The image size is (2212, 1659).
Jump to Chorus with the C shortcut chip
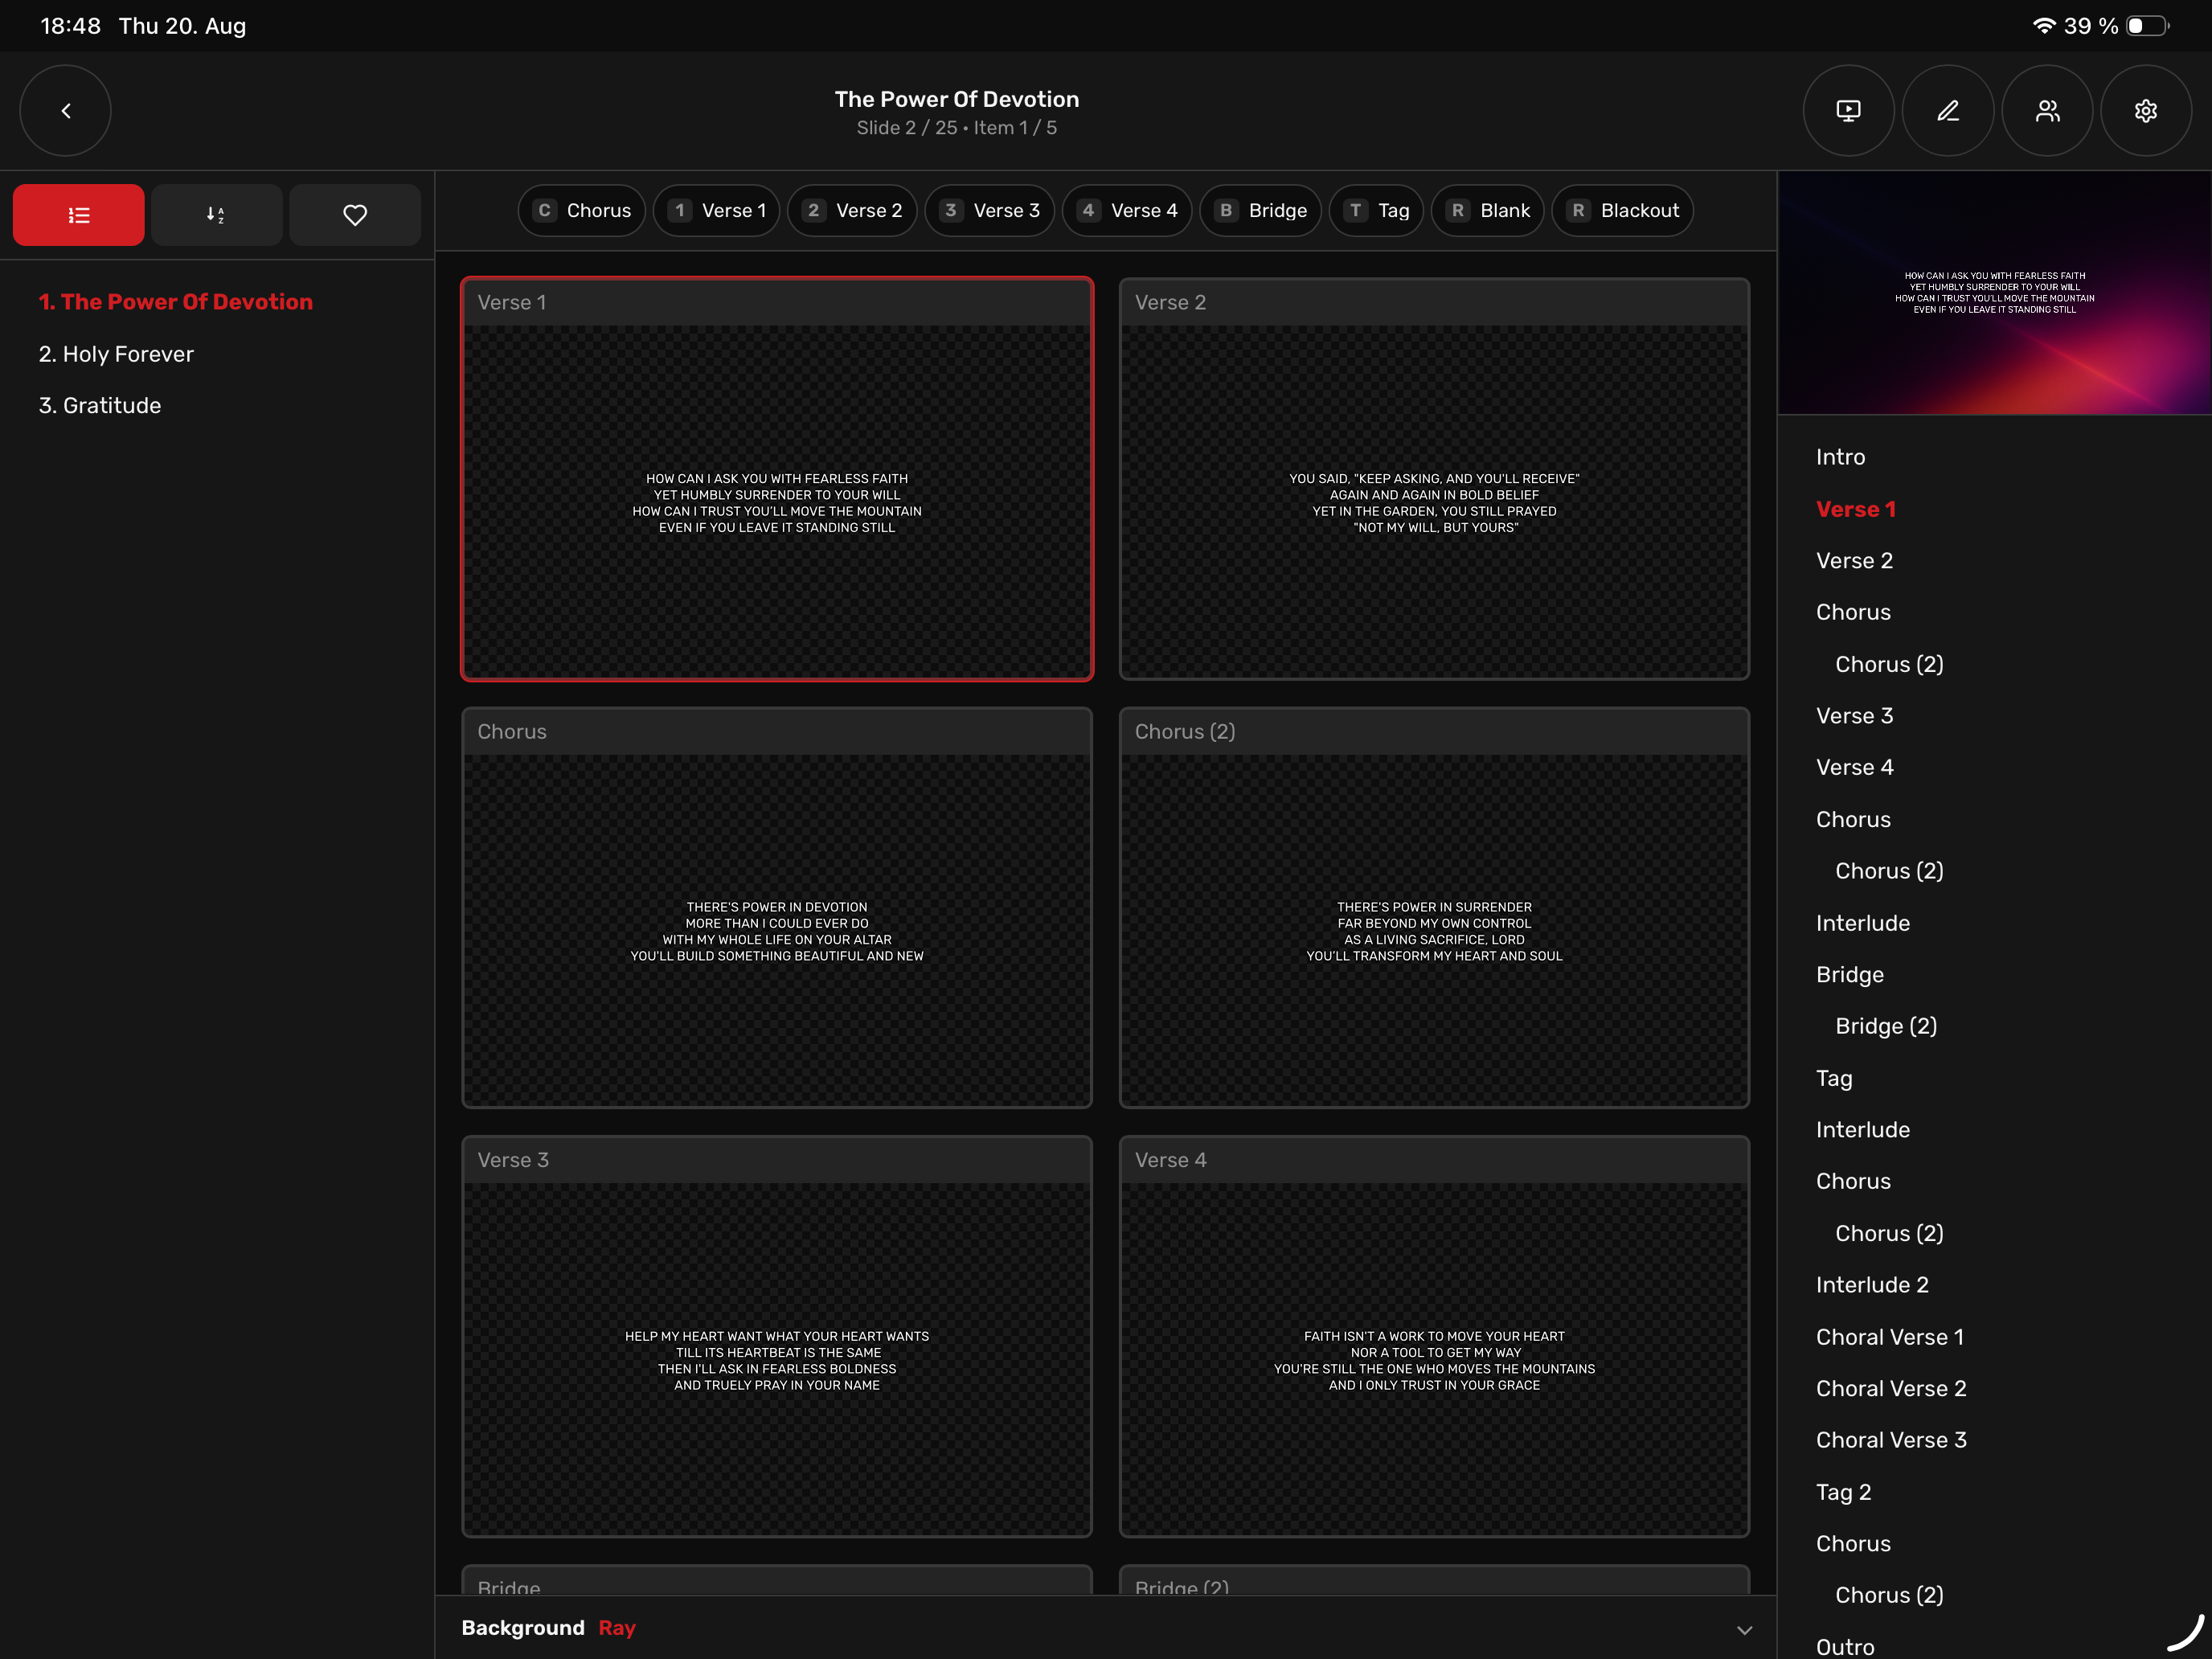(x=582, y=211)
